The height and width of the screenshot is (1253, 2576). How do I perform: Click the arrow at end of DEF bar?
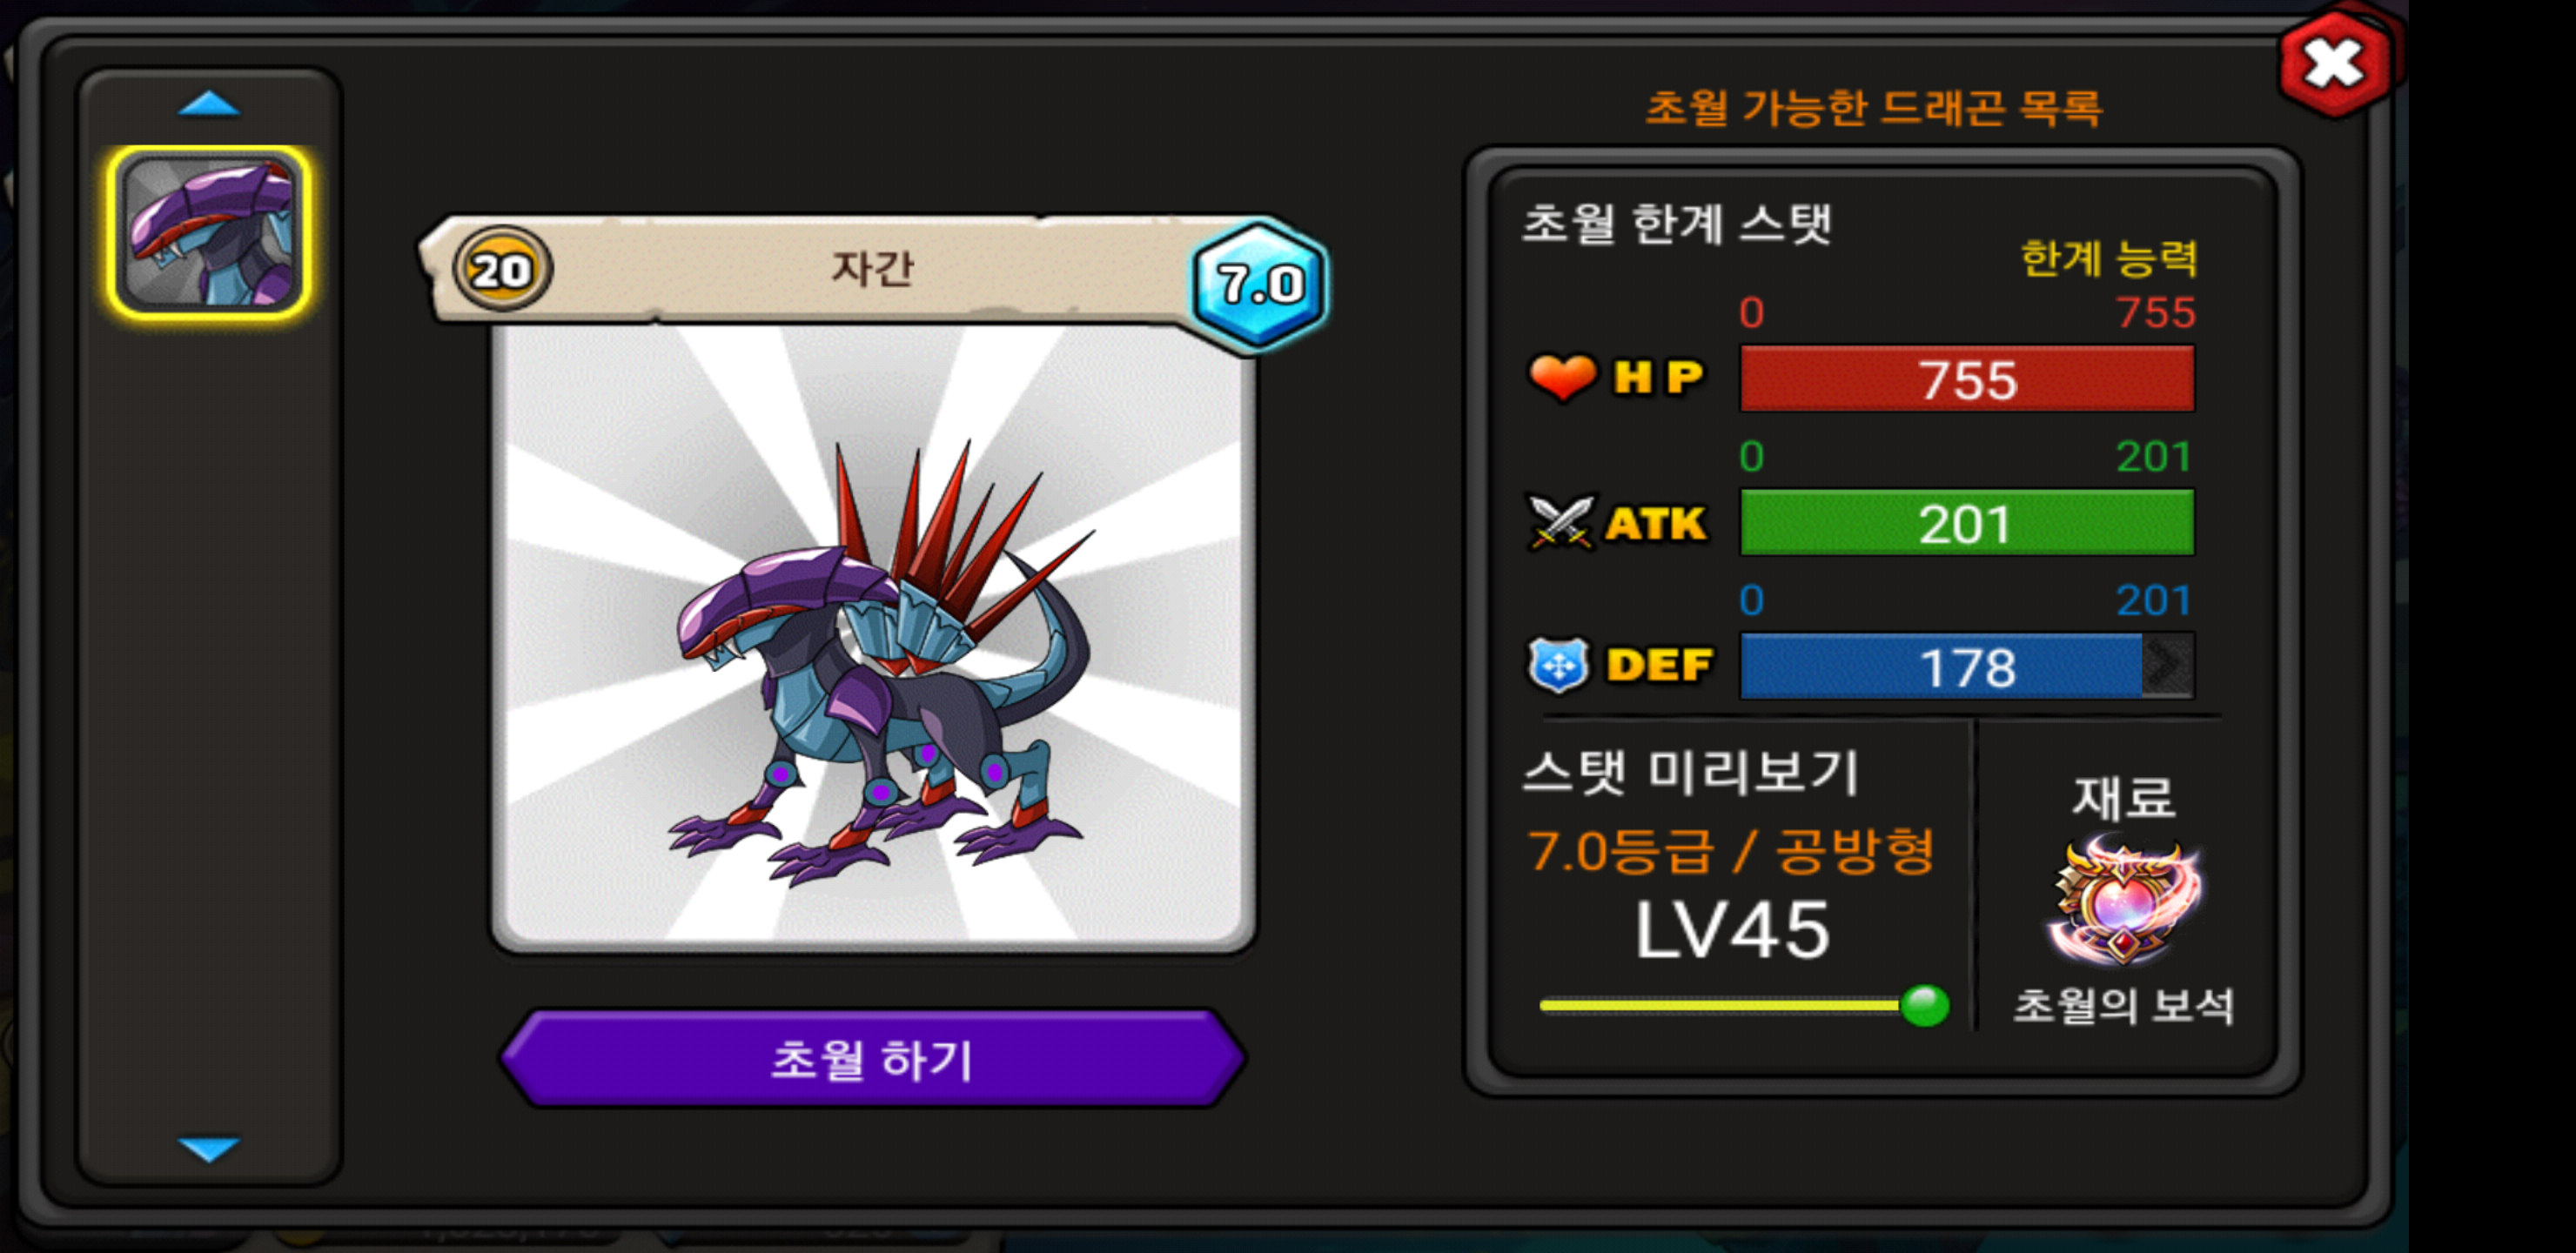coord(2168,666)
